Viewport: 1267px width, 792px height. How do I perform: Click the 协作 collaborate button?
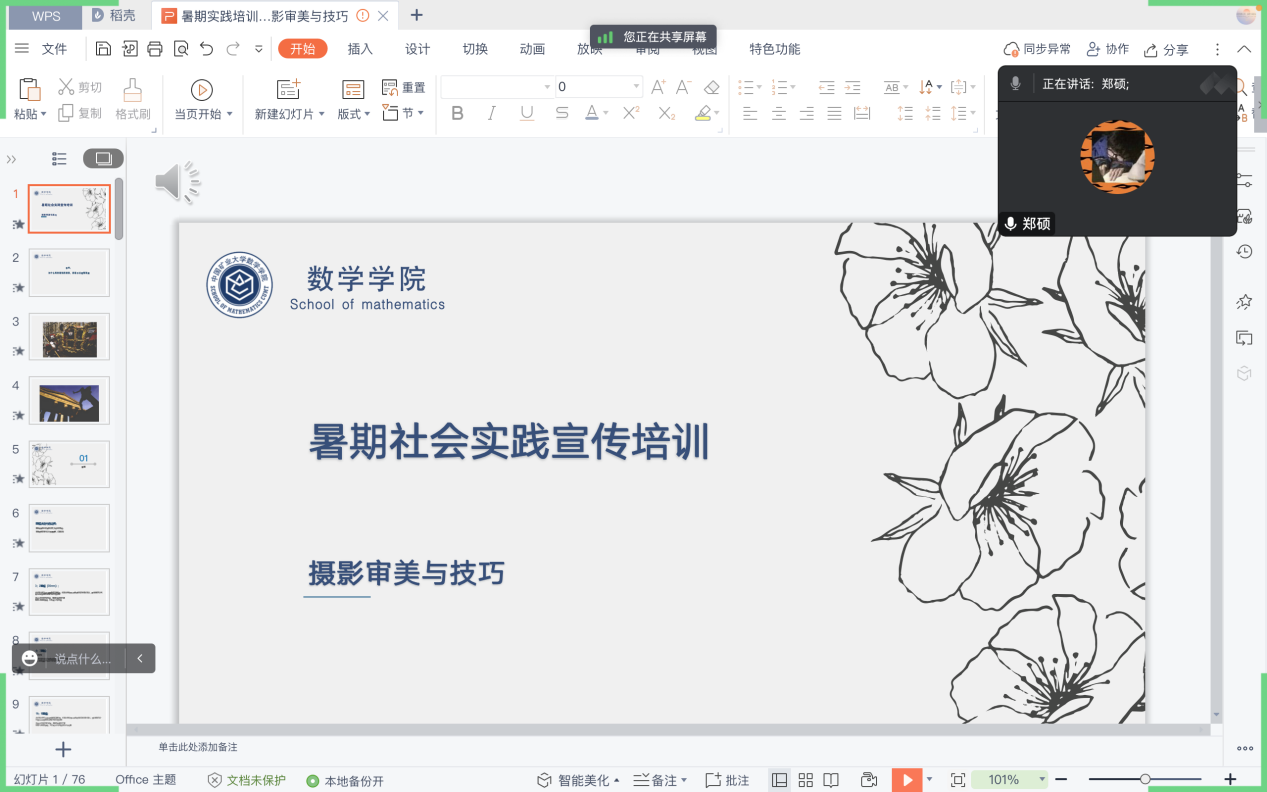[x=1108, y=49]
